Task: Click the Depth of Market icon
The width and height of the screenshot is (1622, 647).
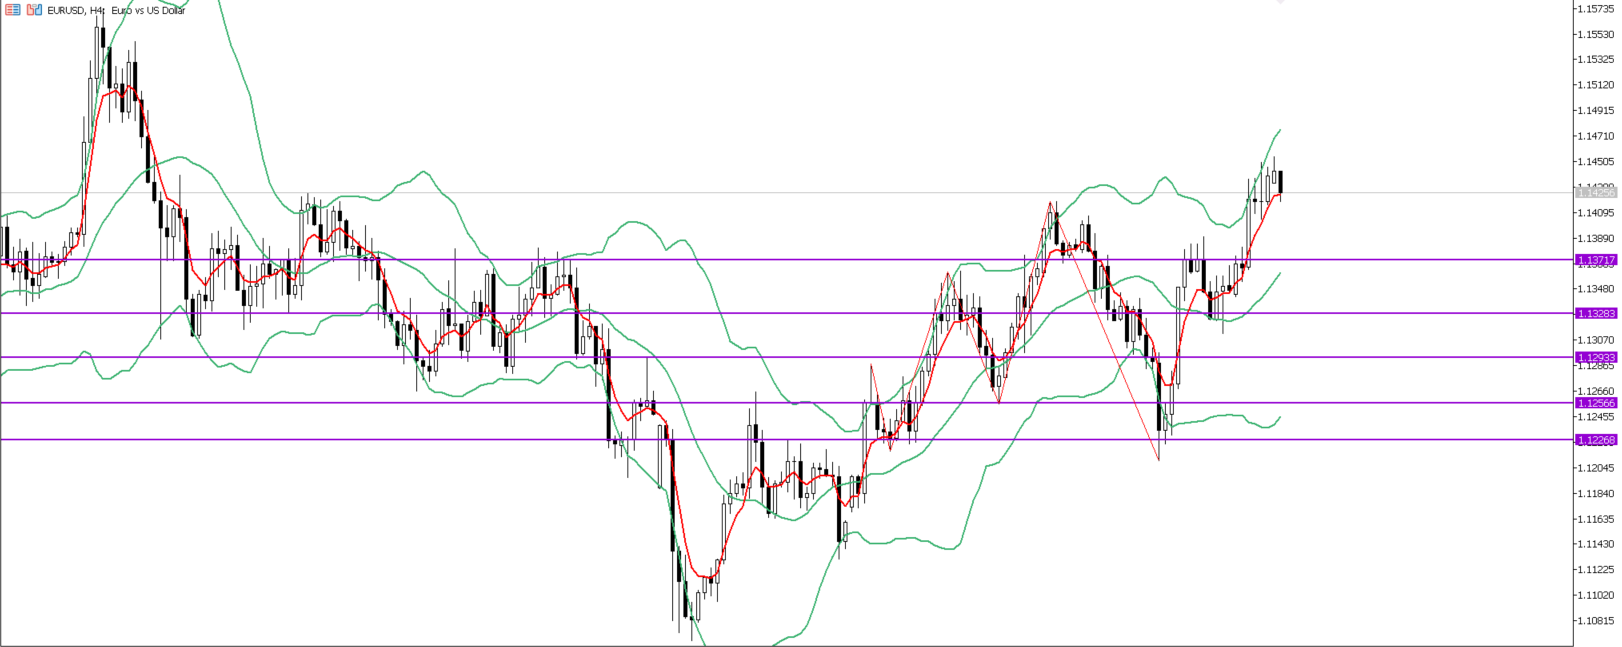Action: (x=12, y=10)
